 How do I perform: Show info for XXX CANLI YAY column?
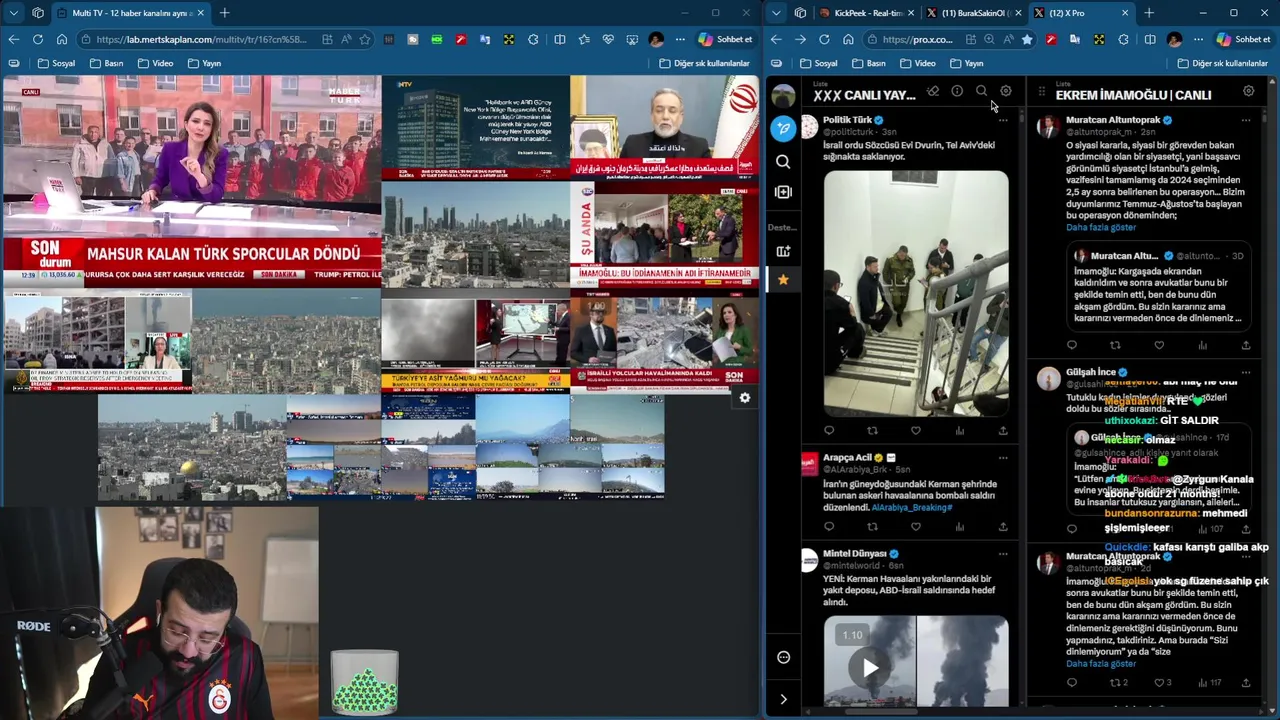click(x=957, y=91)
